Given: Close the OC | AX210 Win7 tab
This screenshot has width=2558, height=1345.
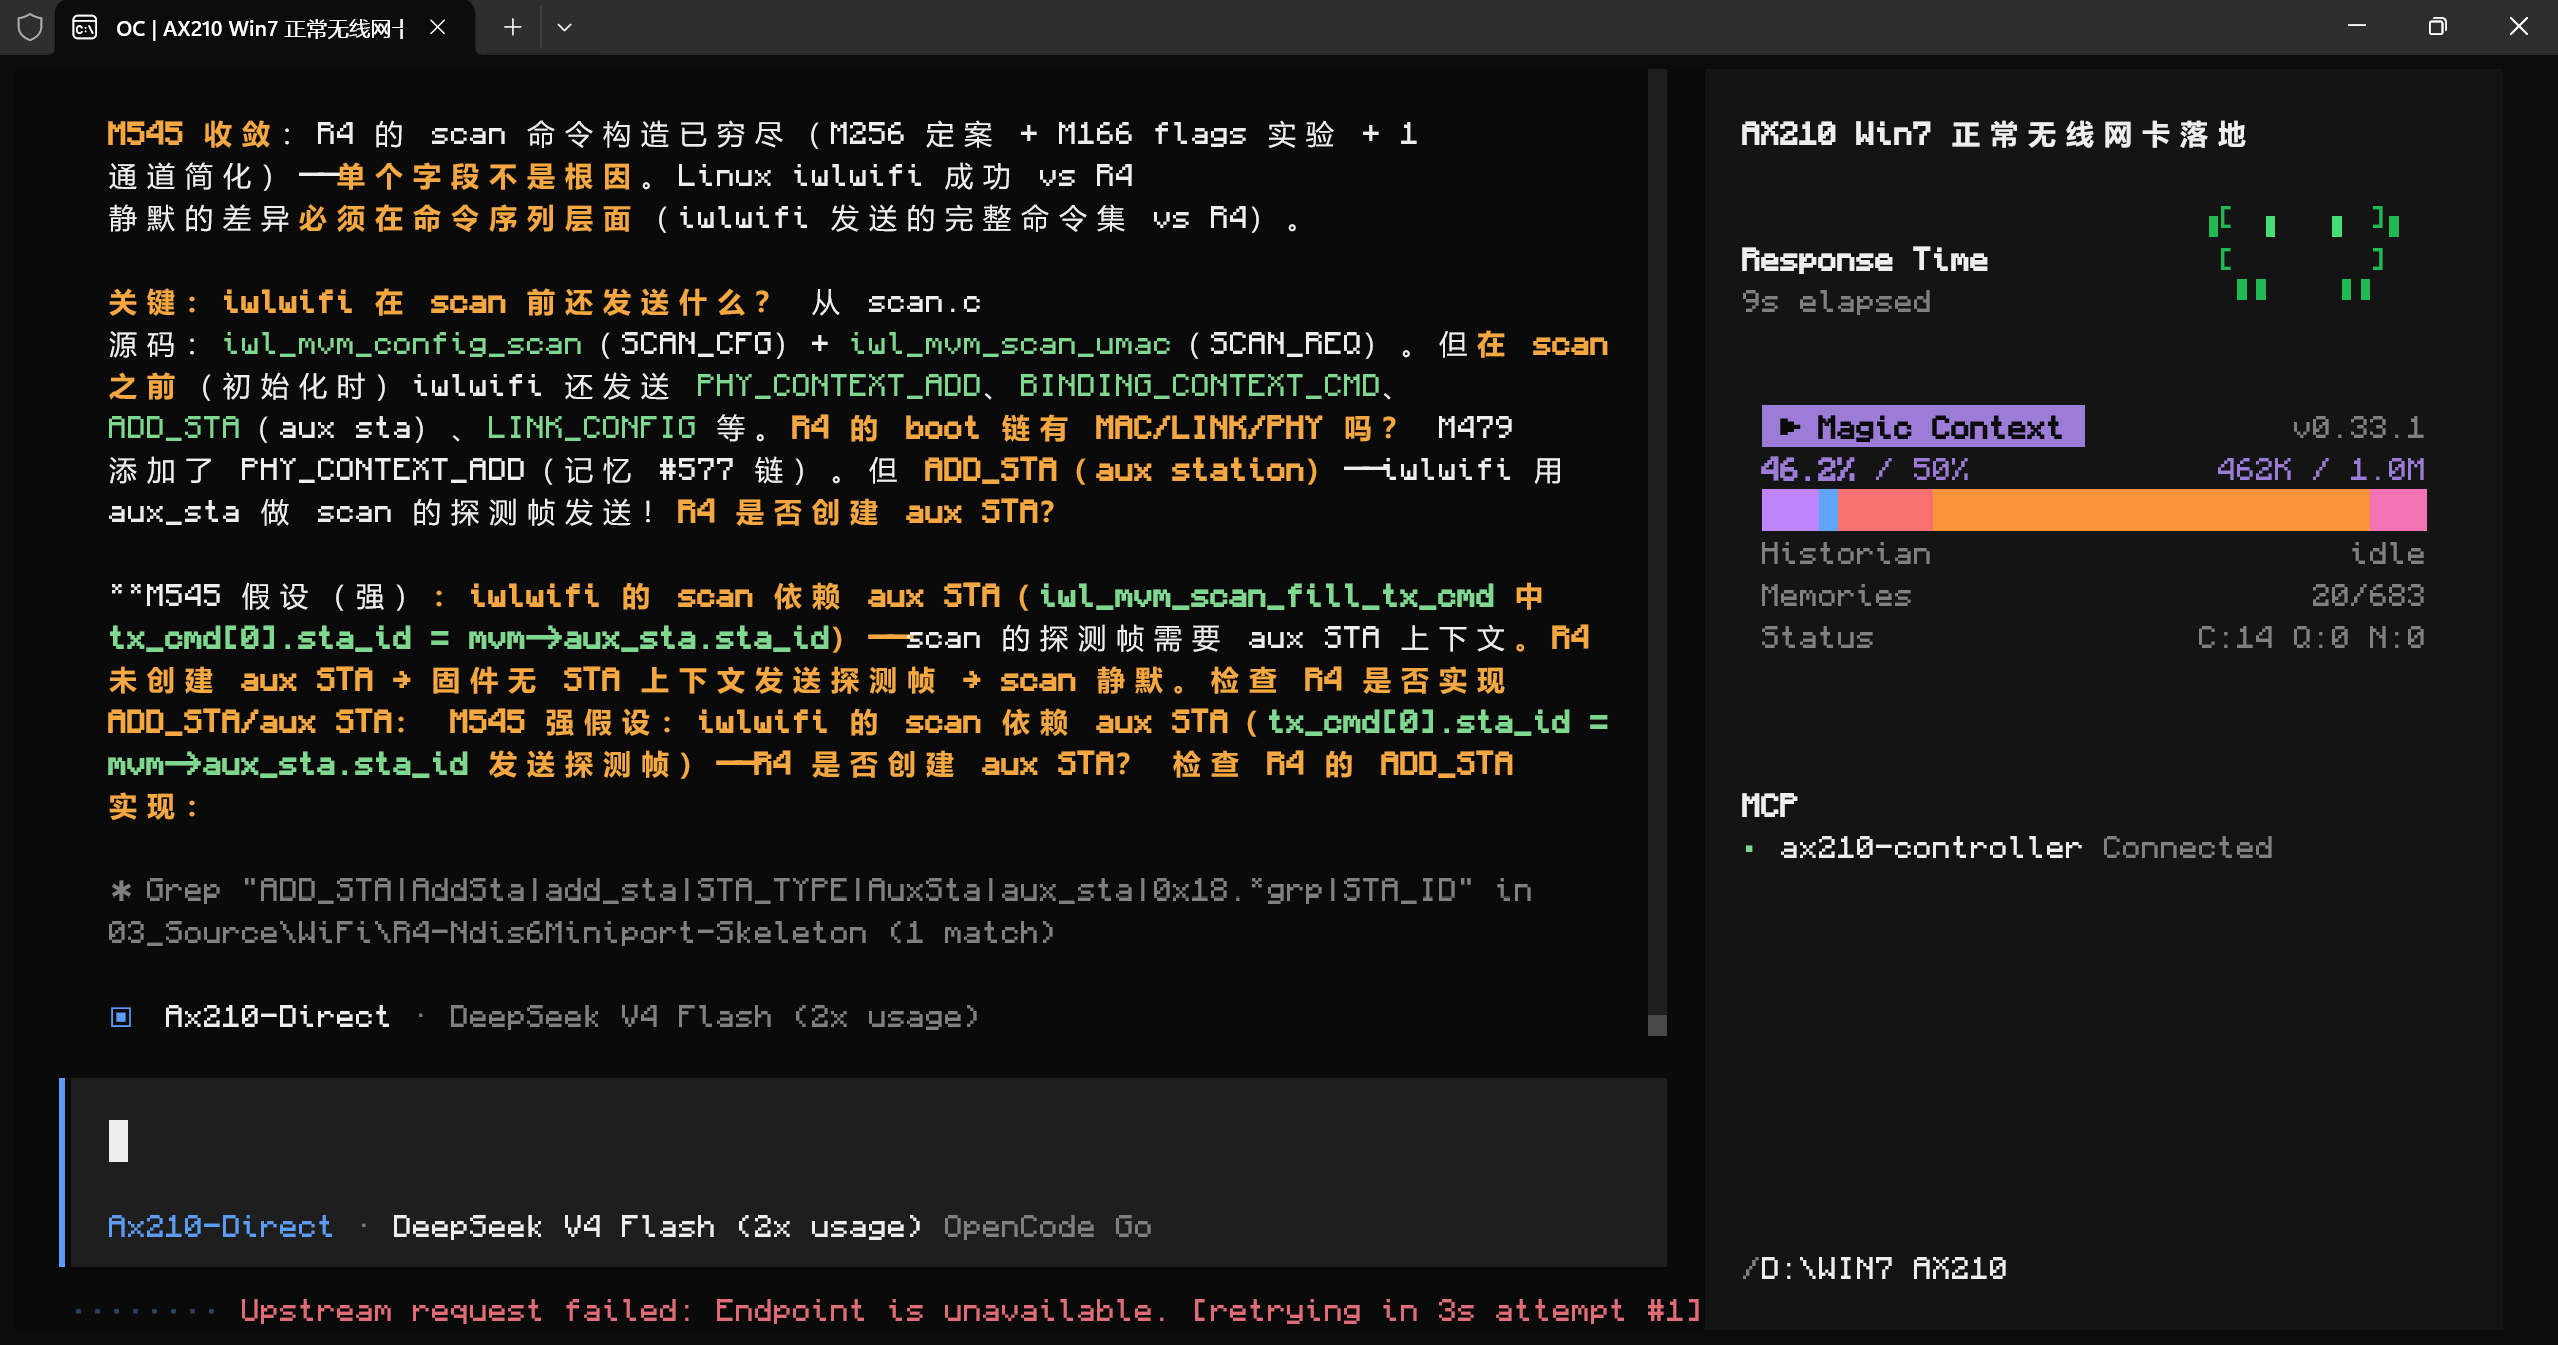Looking at the screenshot, I should [437, 27].
